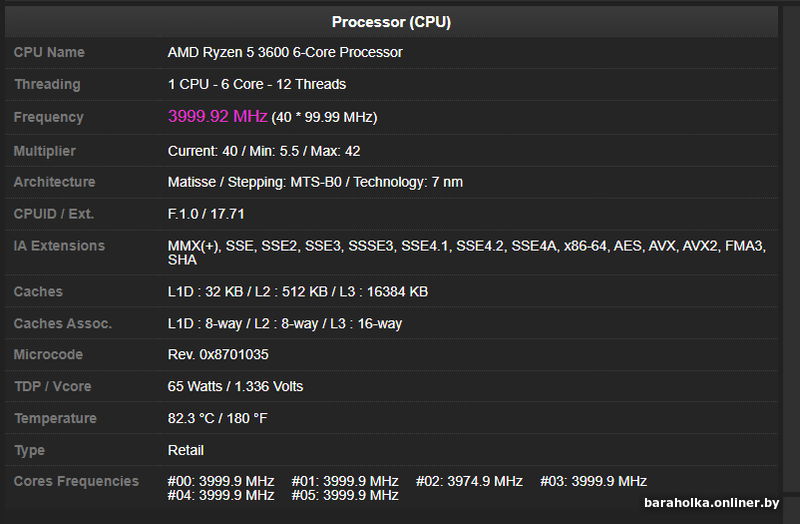Click the Architecture label

click(x=54, y=182)
